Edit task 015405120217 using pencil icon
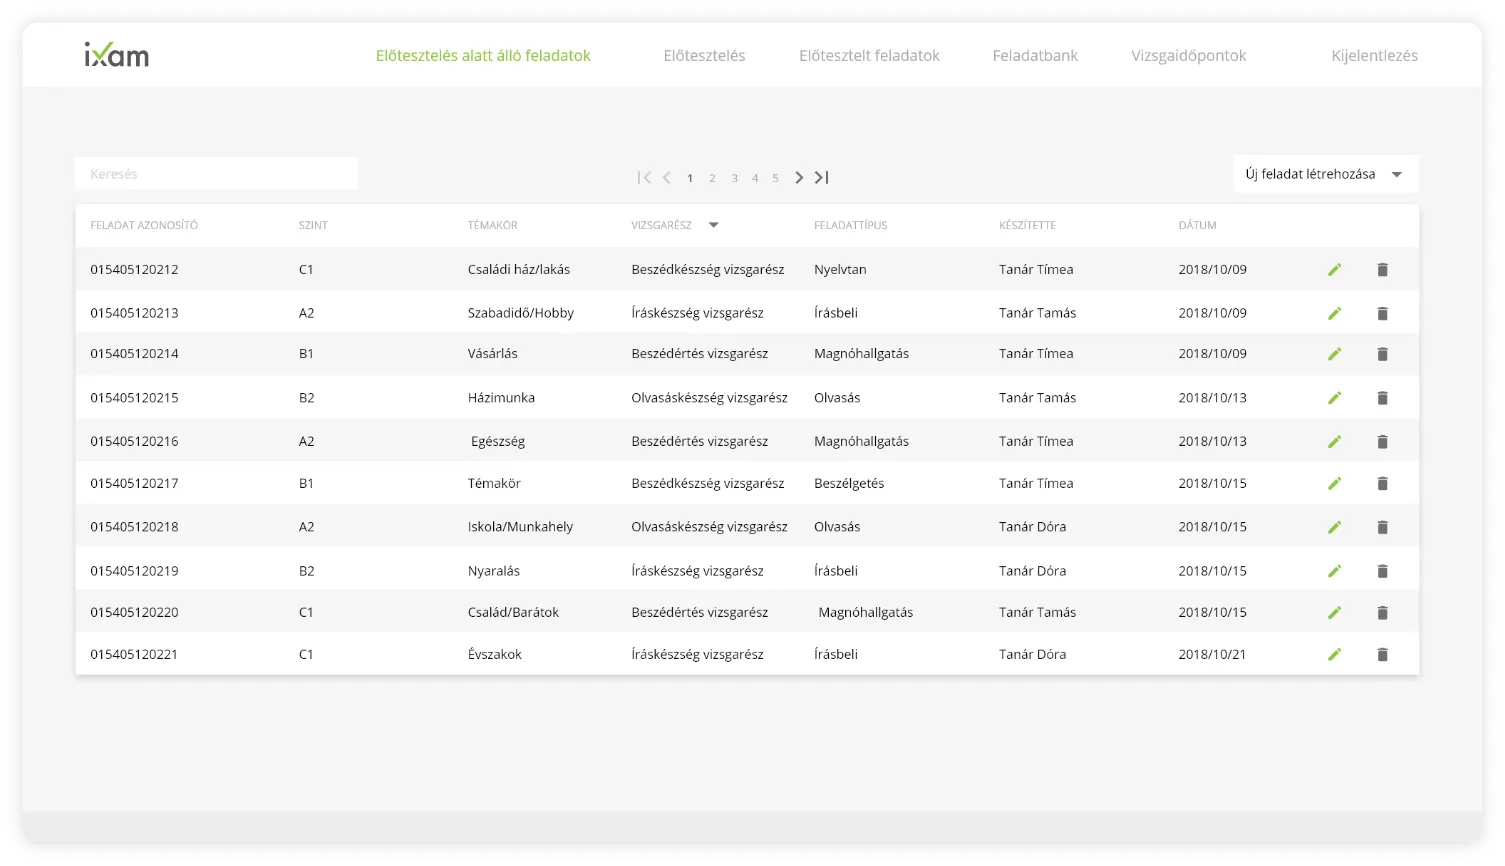This screenshot has width=1505, height=866. pyautogui.click(x=1334, y=484)
